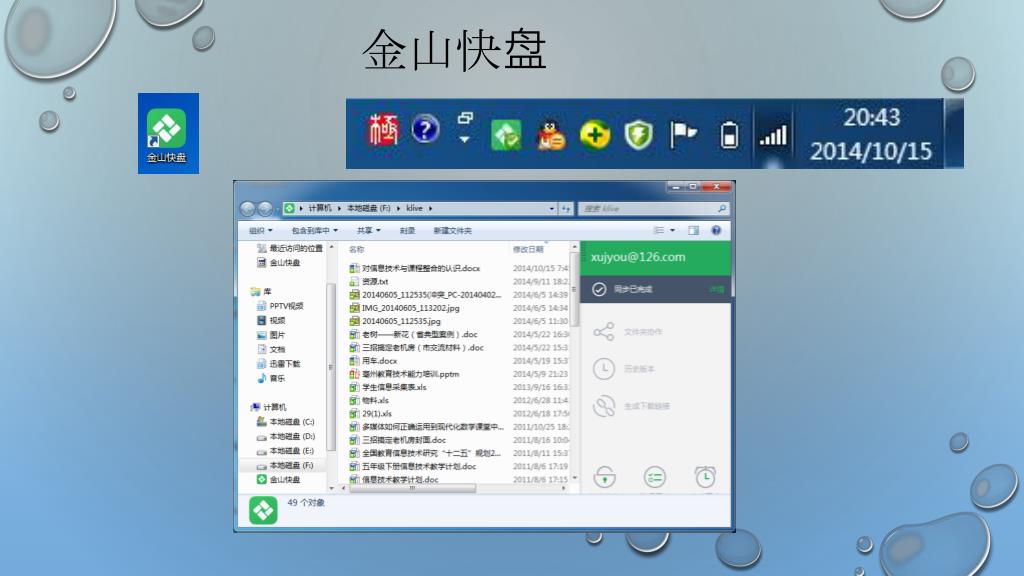This screenshot has width=1024, height=576.
Task: Click the blue question mark tray icon
Action: [x=424, y=129]
